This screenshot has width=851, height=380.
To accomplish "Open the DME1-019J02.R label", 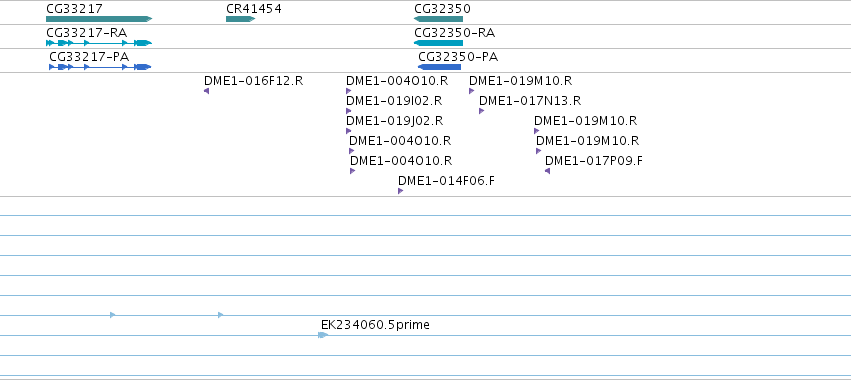I will (x=395, y=121).
